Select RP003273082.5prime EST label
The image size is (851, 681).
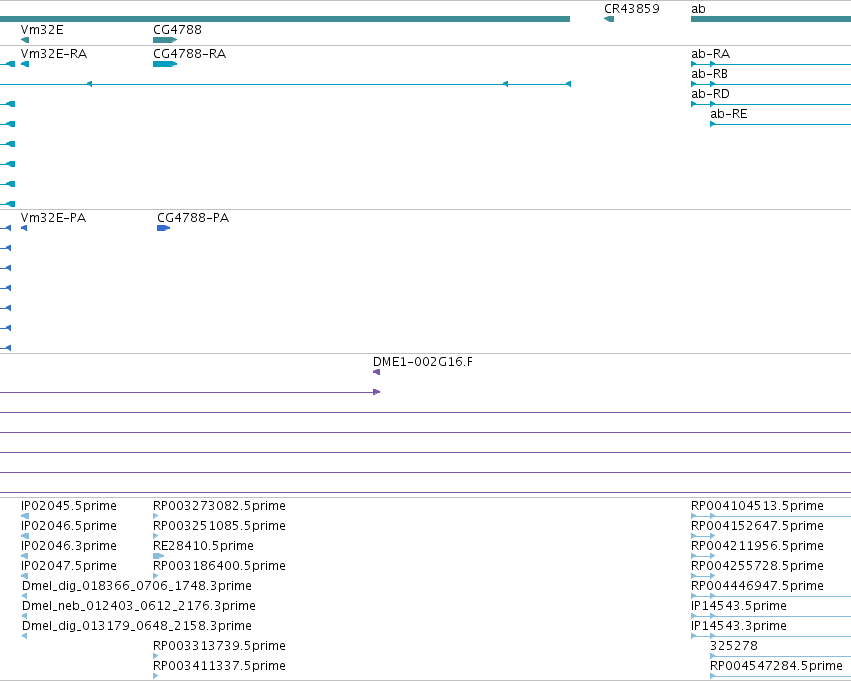click(219, 506)
